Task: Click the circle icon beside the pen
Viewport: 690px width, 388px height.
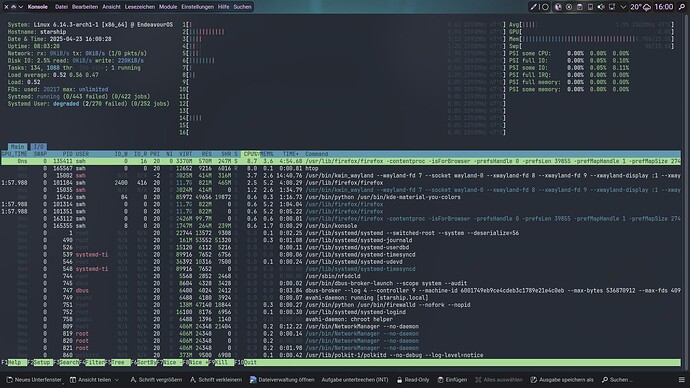Action: [545, 7]
